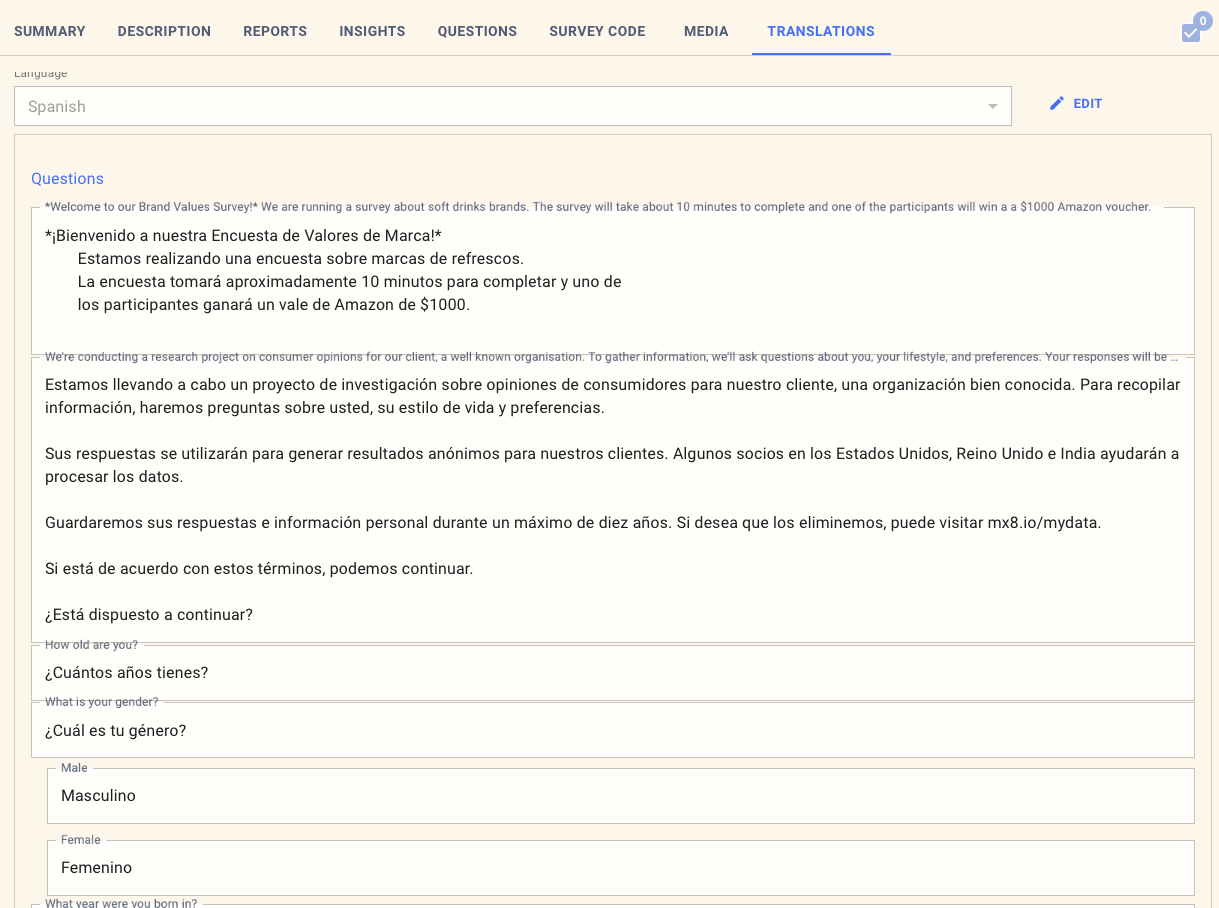1219x908 pixels.
Task: Switch to the Description tab
Action: tap(164, 31)
